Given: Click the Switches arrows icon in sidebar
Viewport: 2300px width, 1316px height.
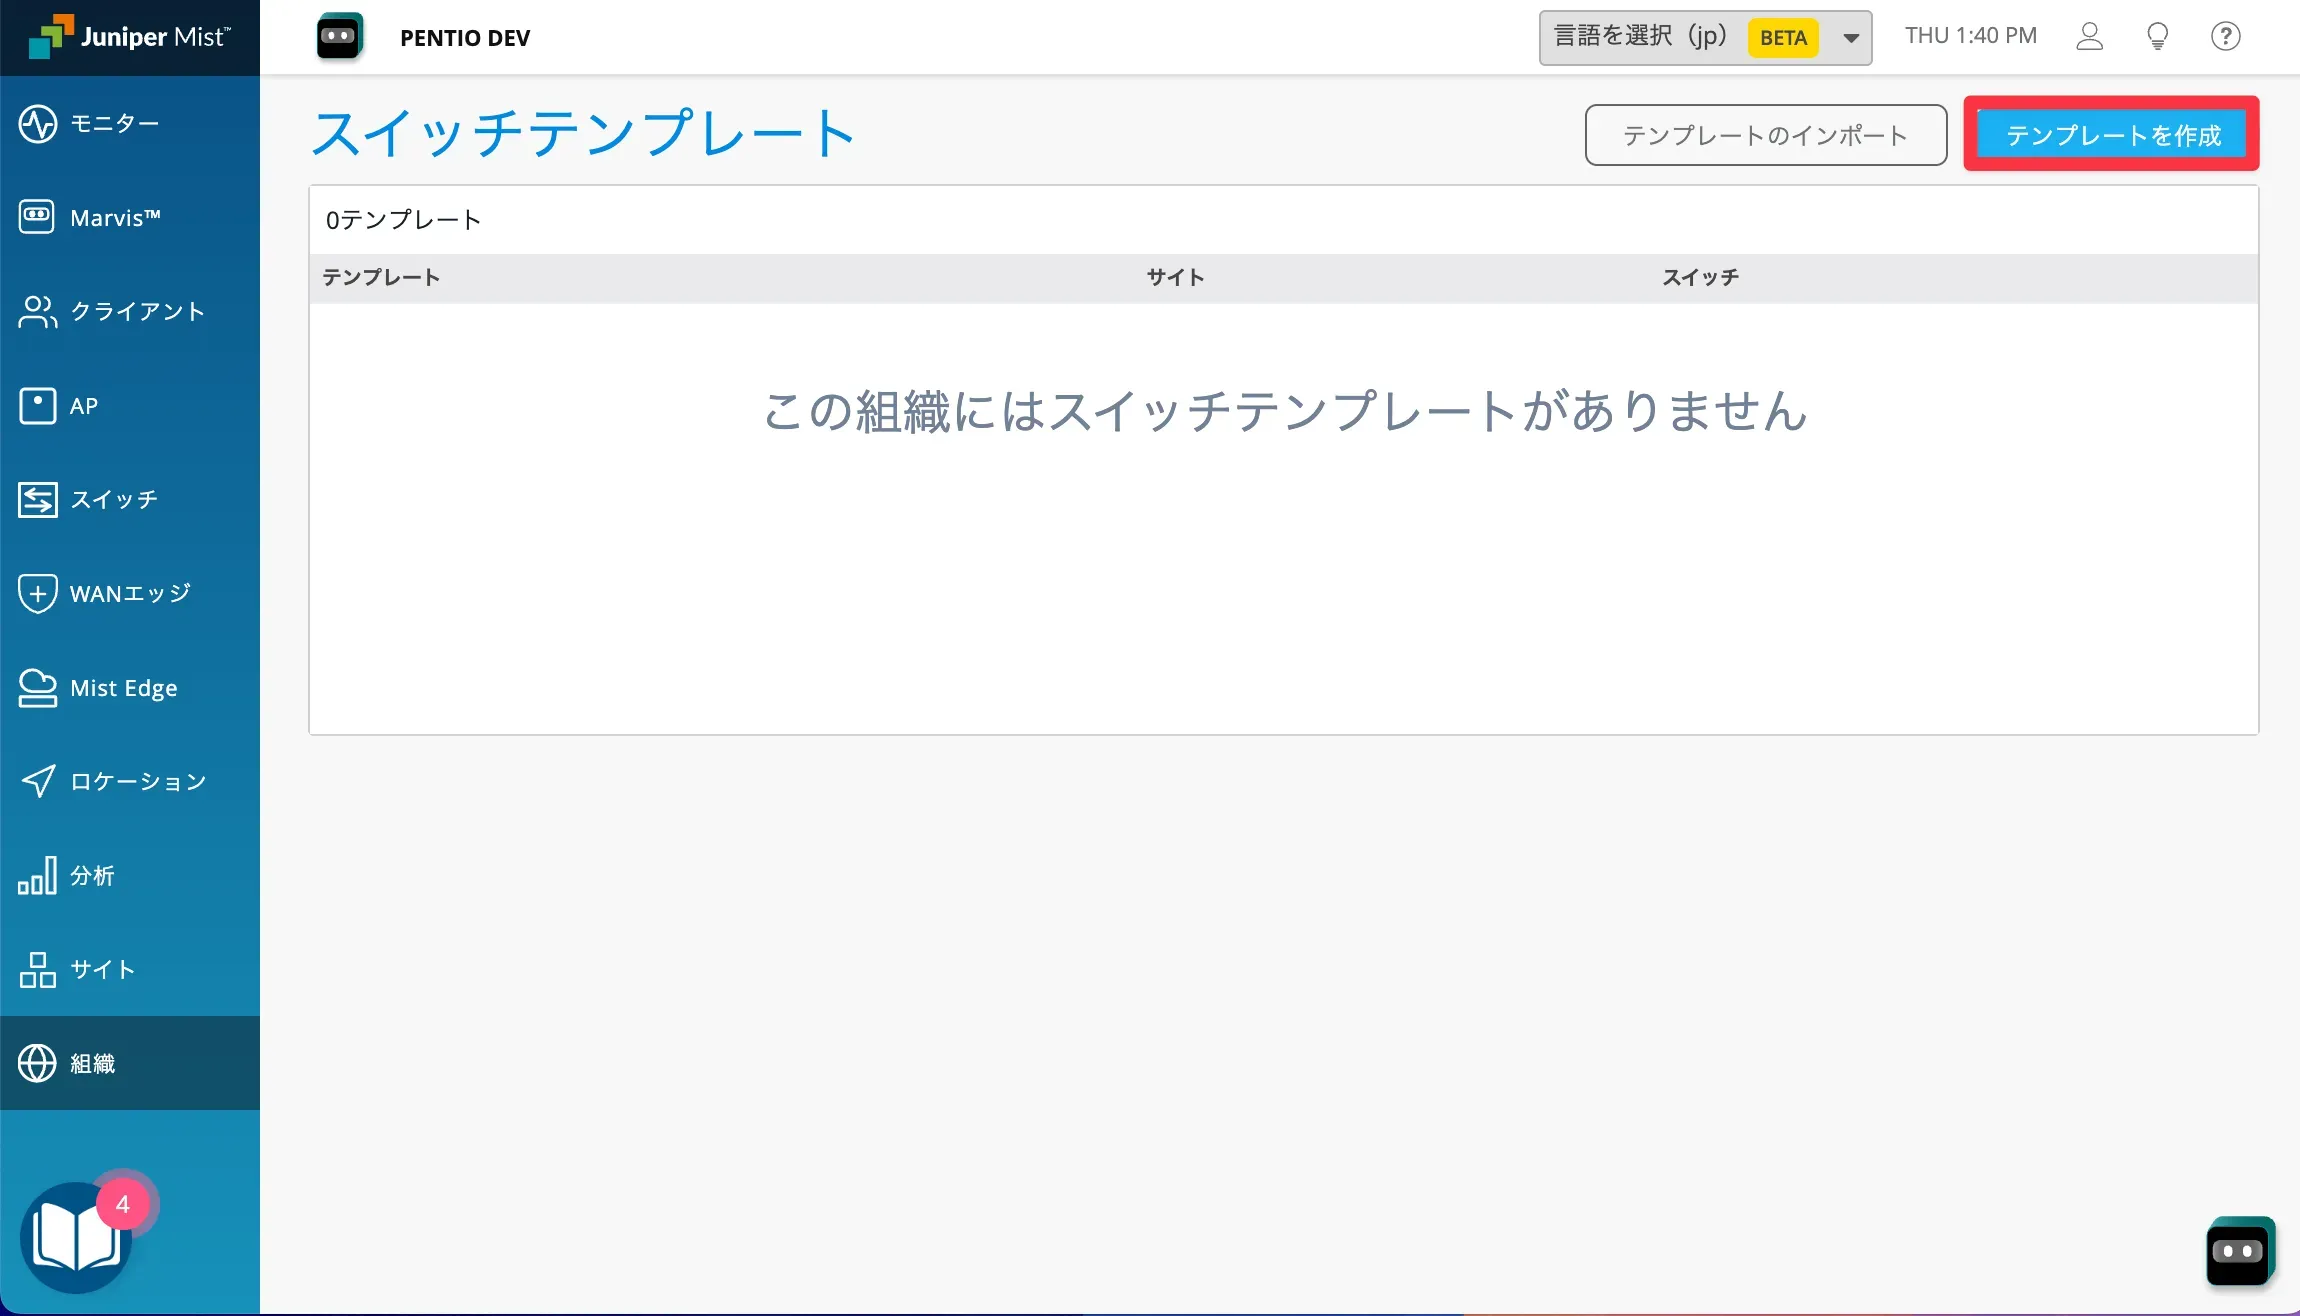Looking at the screenshot, I should coord(38,499).
